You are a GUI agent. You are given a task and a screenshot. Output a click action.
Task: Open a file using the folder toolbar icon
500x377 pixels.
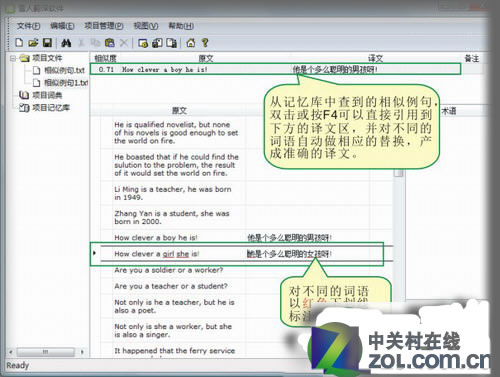(x=33, y=43)
